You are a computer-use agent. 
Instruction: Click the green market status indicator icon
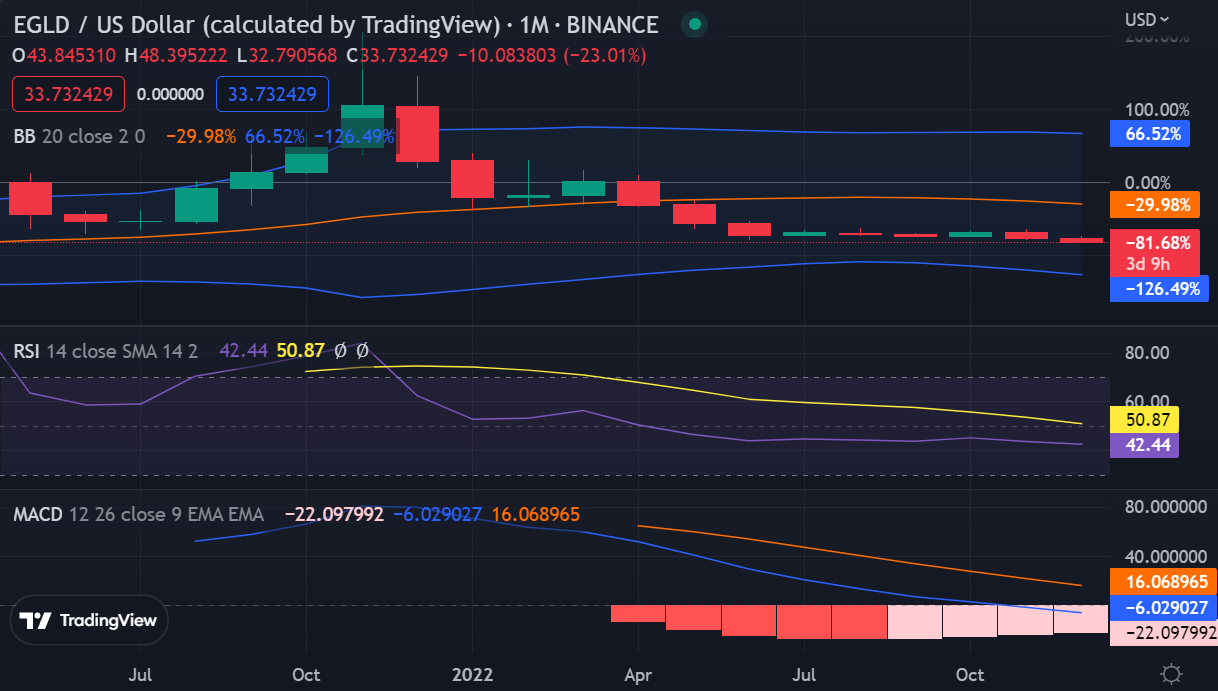[693, 24]
